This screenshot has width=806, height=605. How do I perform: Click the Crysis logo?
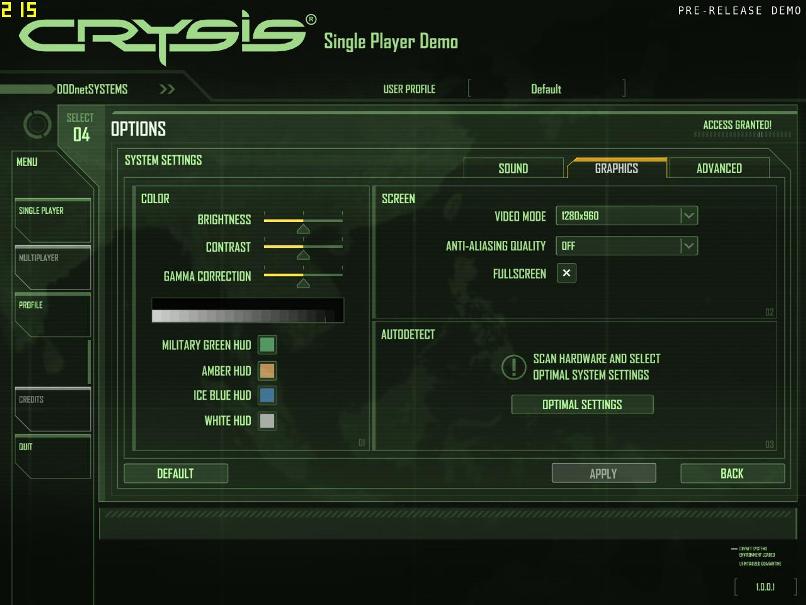168,38
